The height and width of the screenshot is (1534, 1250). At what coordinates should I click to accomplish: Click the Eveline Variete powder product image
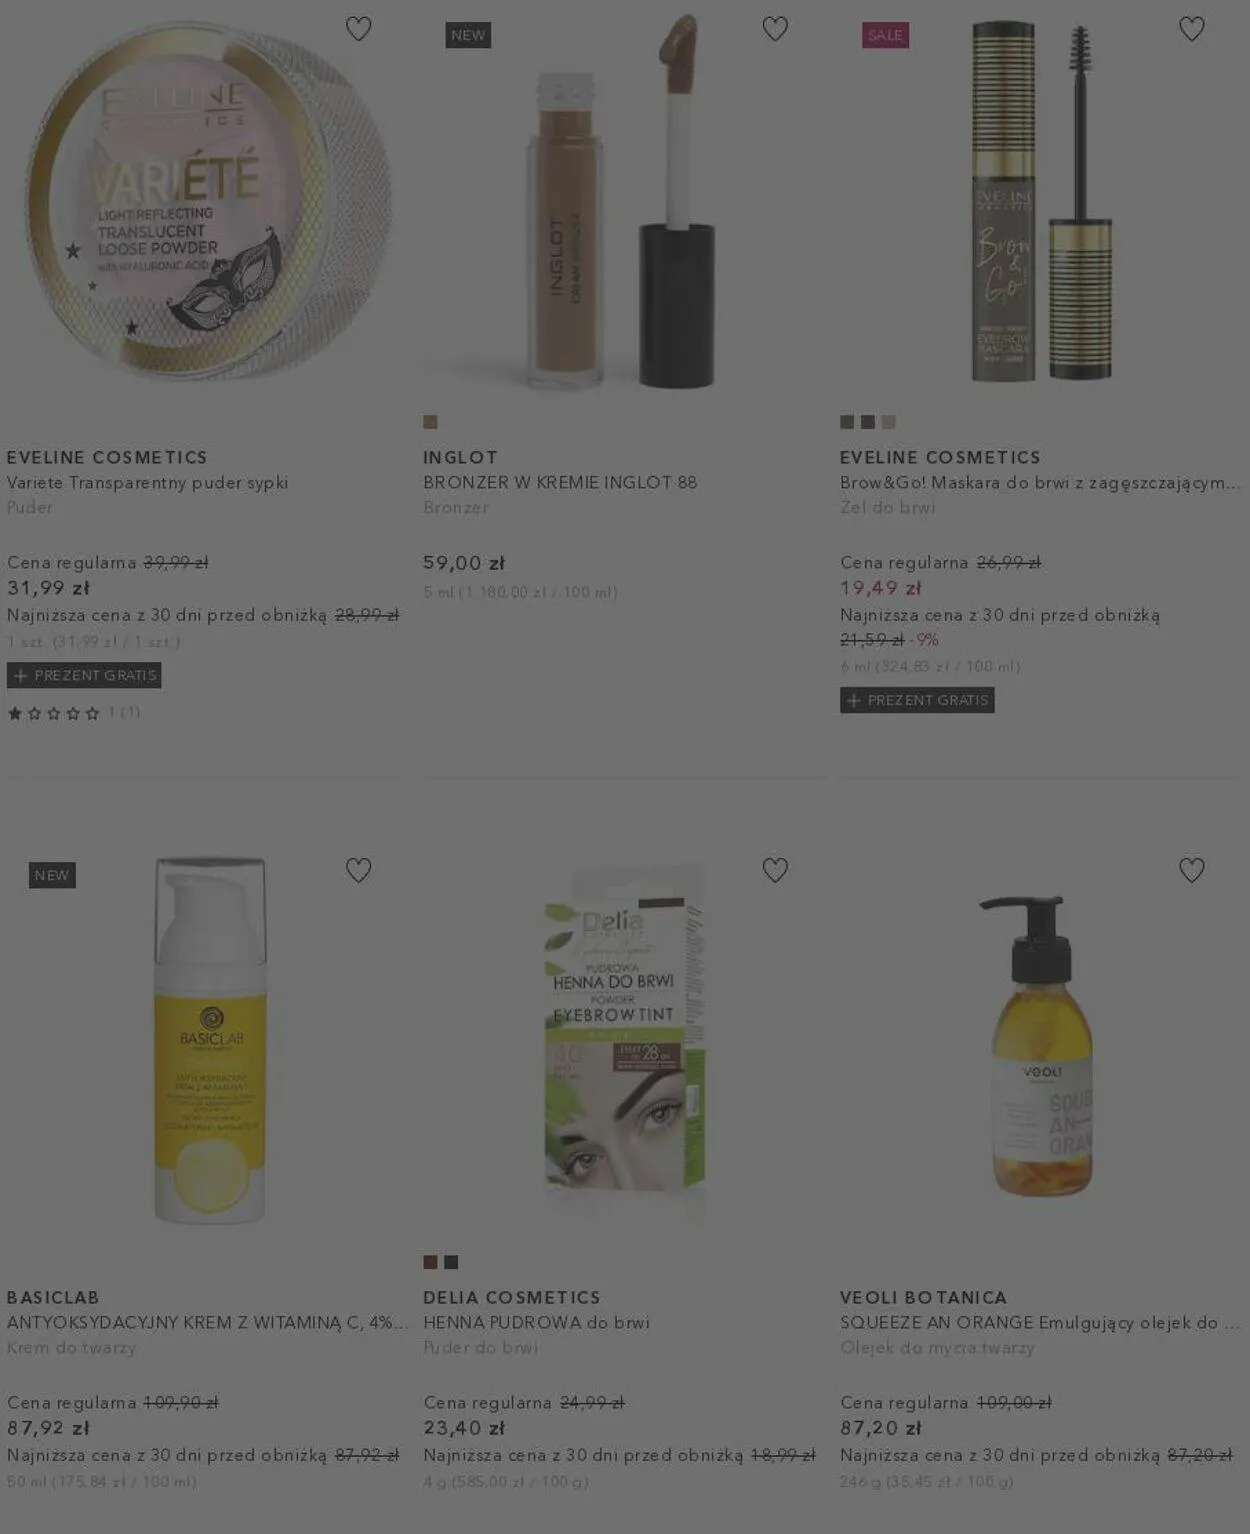tap(208, 200)
